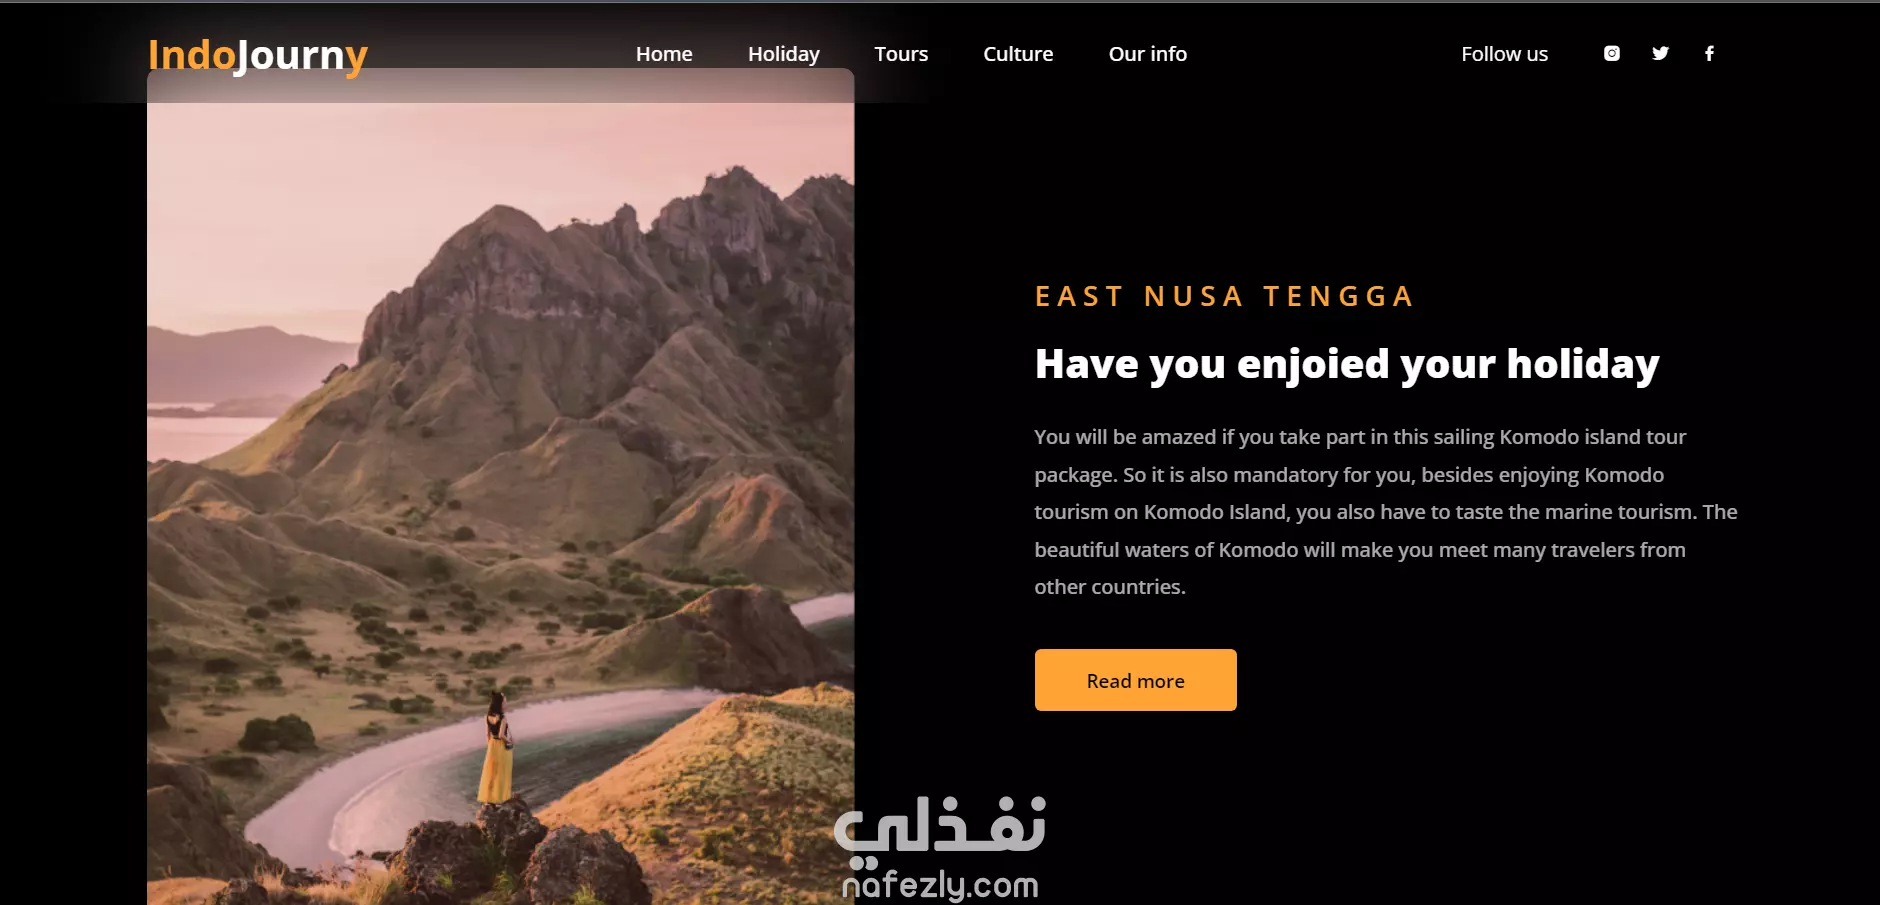1880x905 pixels.
Task: Click the orange Read more button
Action: pyautogui.click(x=1135, y=680)
